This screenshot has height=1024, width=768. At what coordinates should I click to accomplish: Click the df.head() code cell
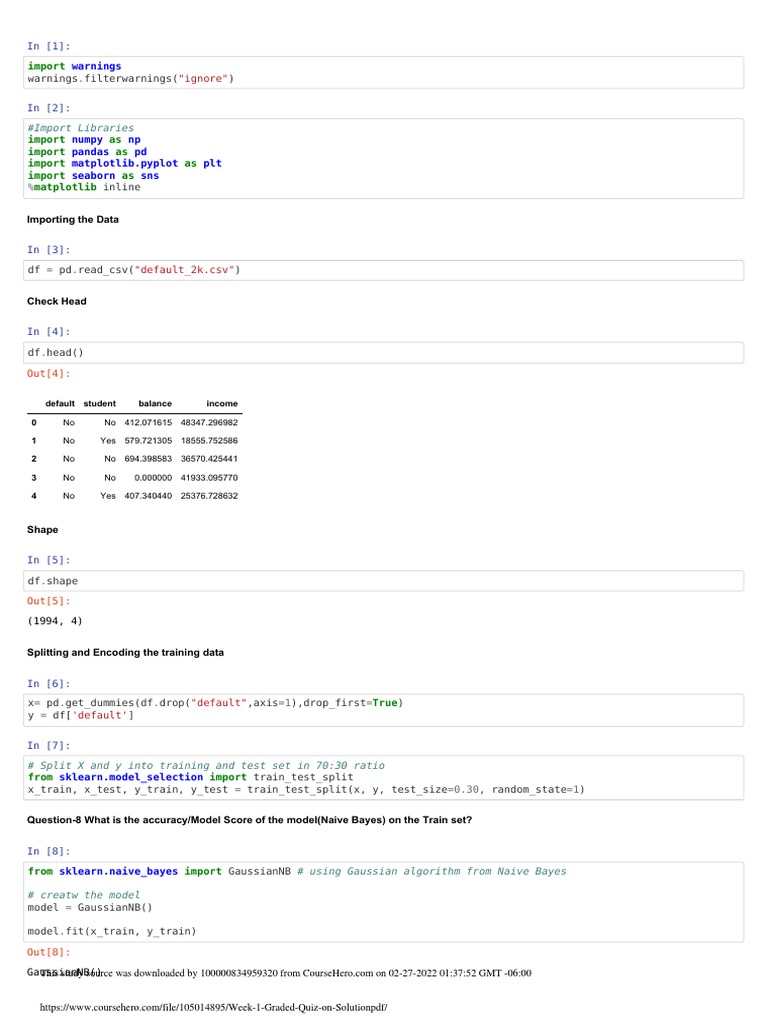(383, 353)
